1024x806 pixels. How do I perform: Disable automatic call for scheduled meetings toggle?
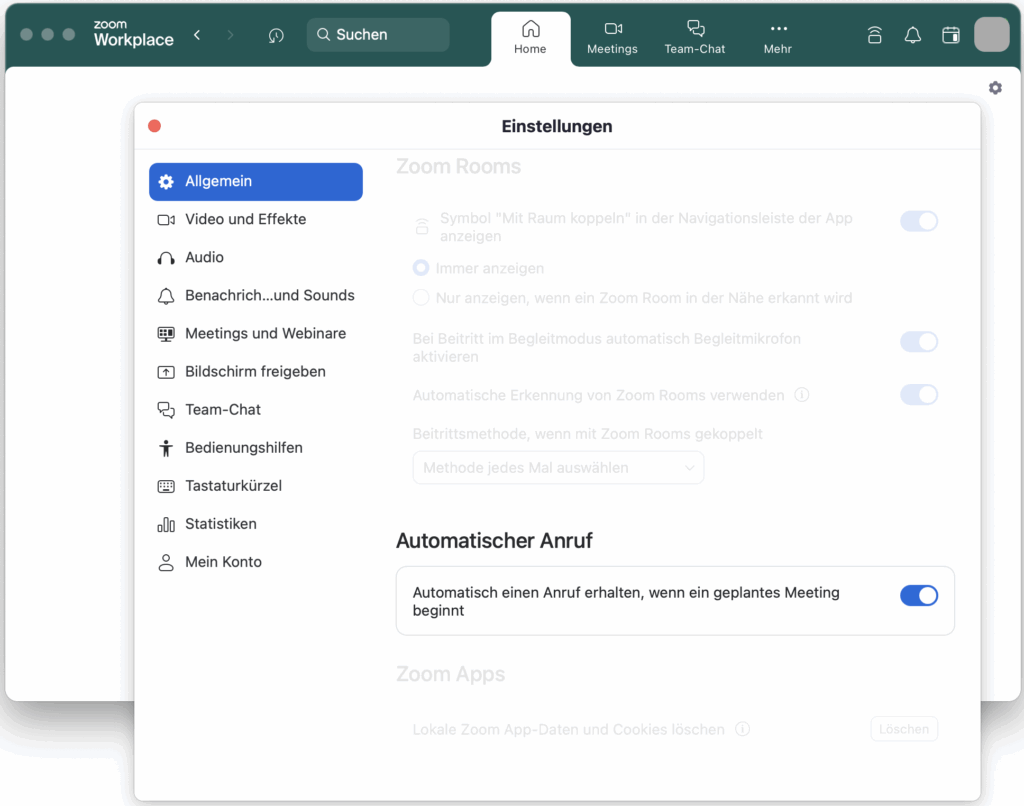[918, 596]
